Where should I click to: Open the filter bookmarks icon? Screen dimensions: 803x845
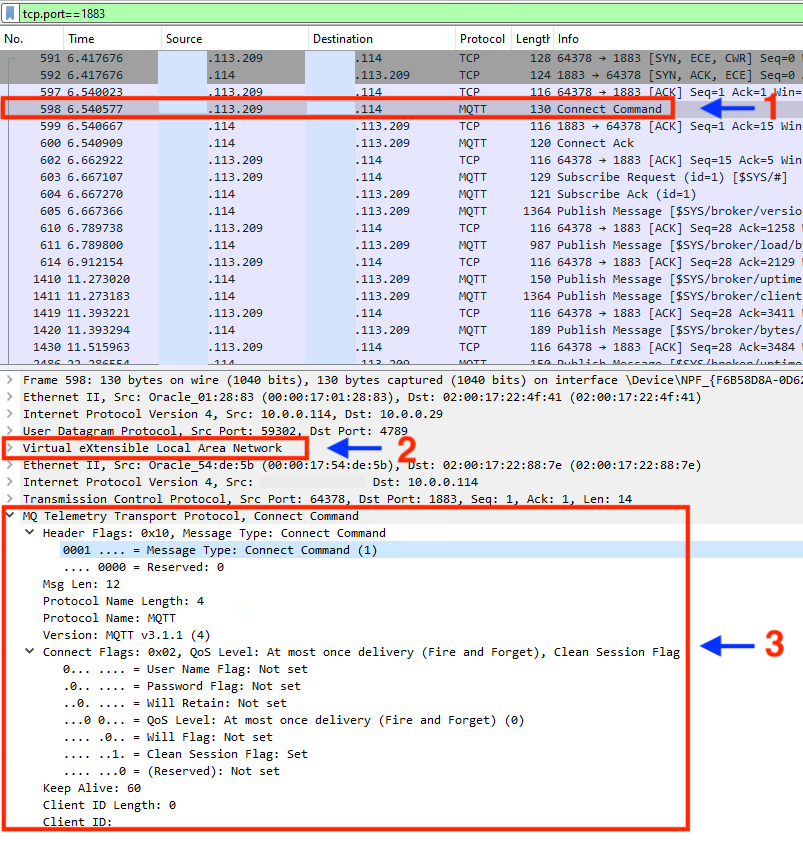click(x=10, y=13)
